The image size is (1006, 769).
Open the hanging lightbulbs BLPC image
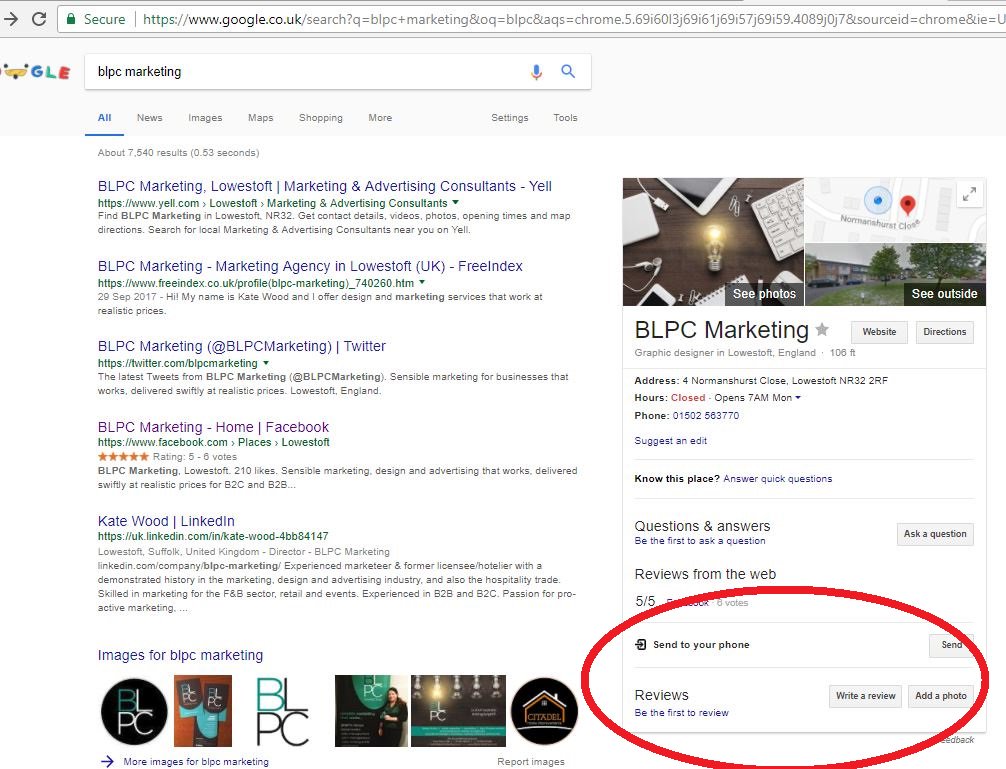pos(458,711)
